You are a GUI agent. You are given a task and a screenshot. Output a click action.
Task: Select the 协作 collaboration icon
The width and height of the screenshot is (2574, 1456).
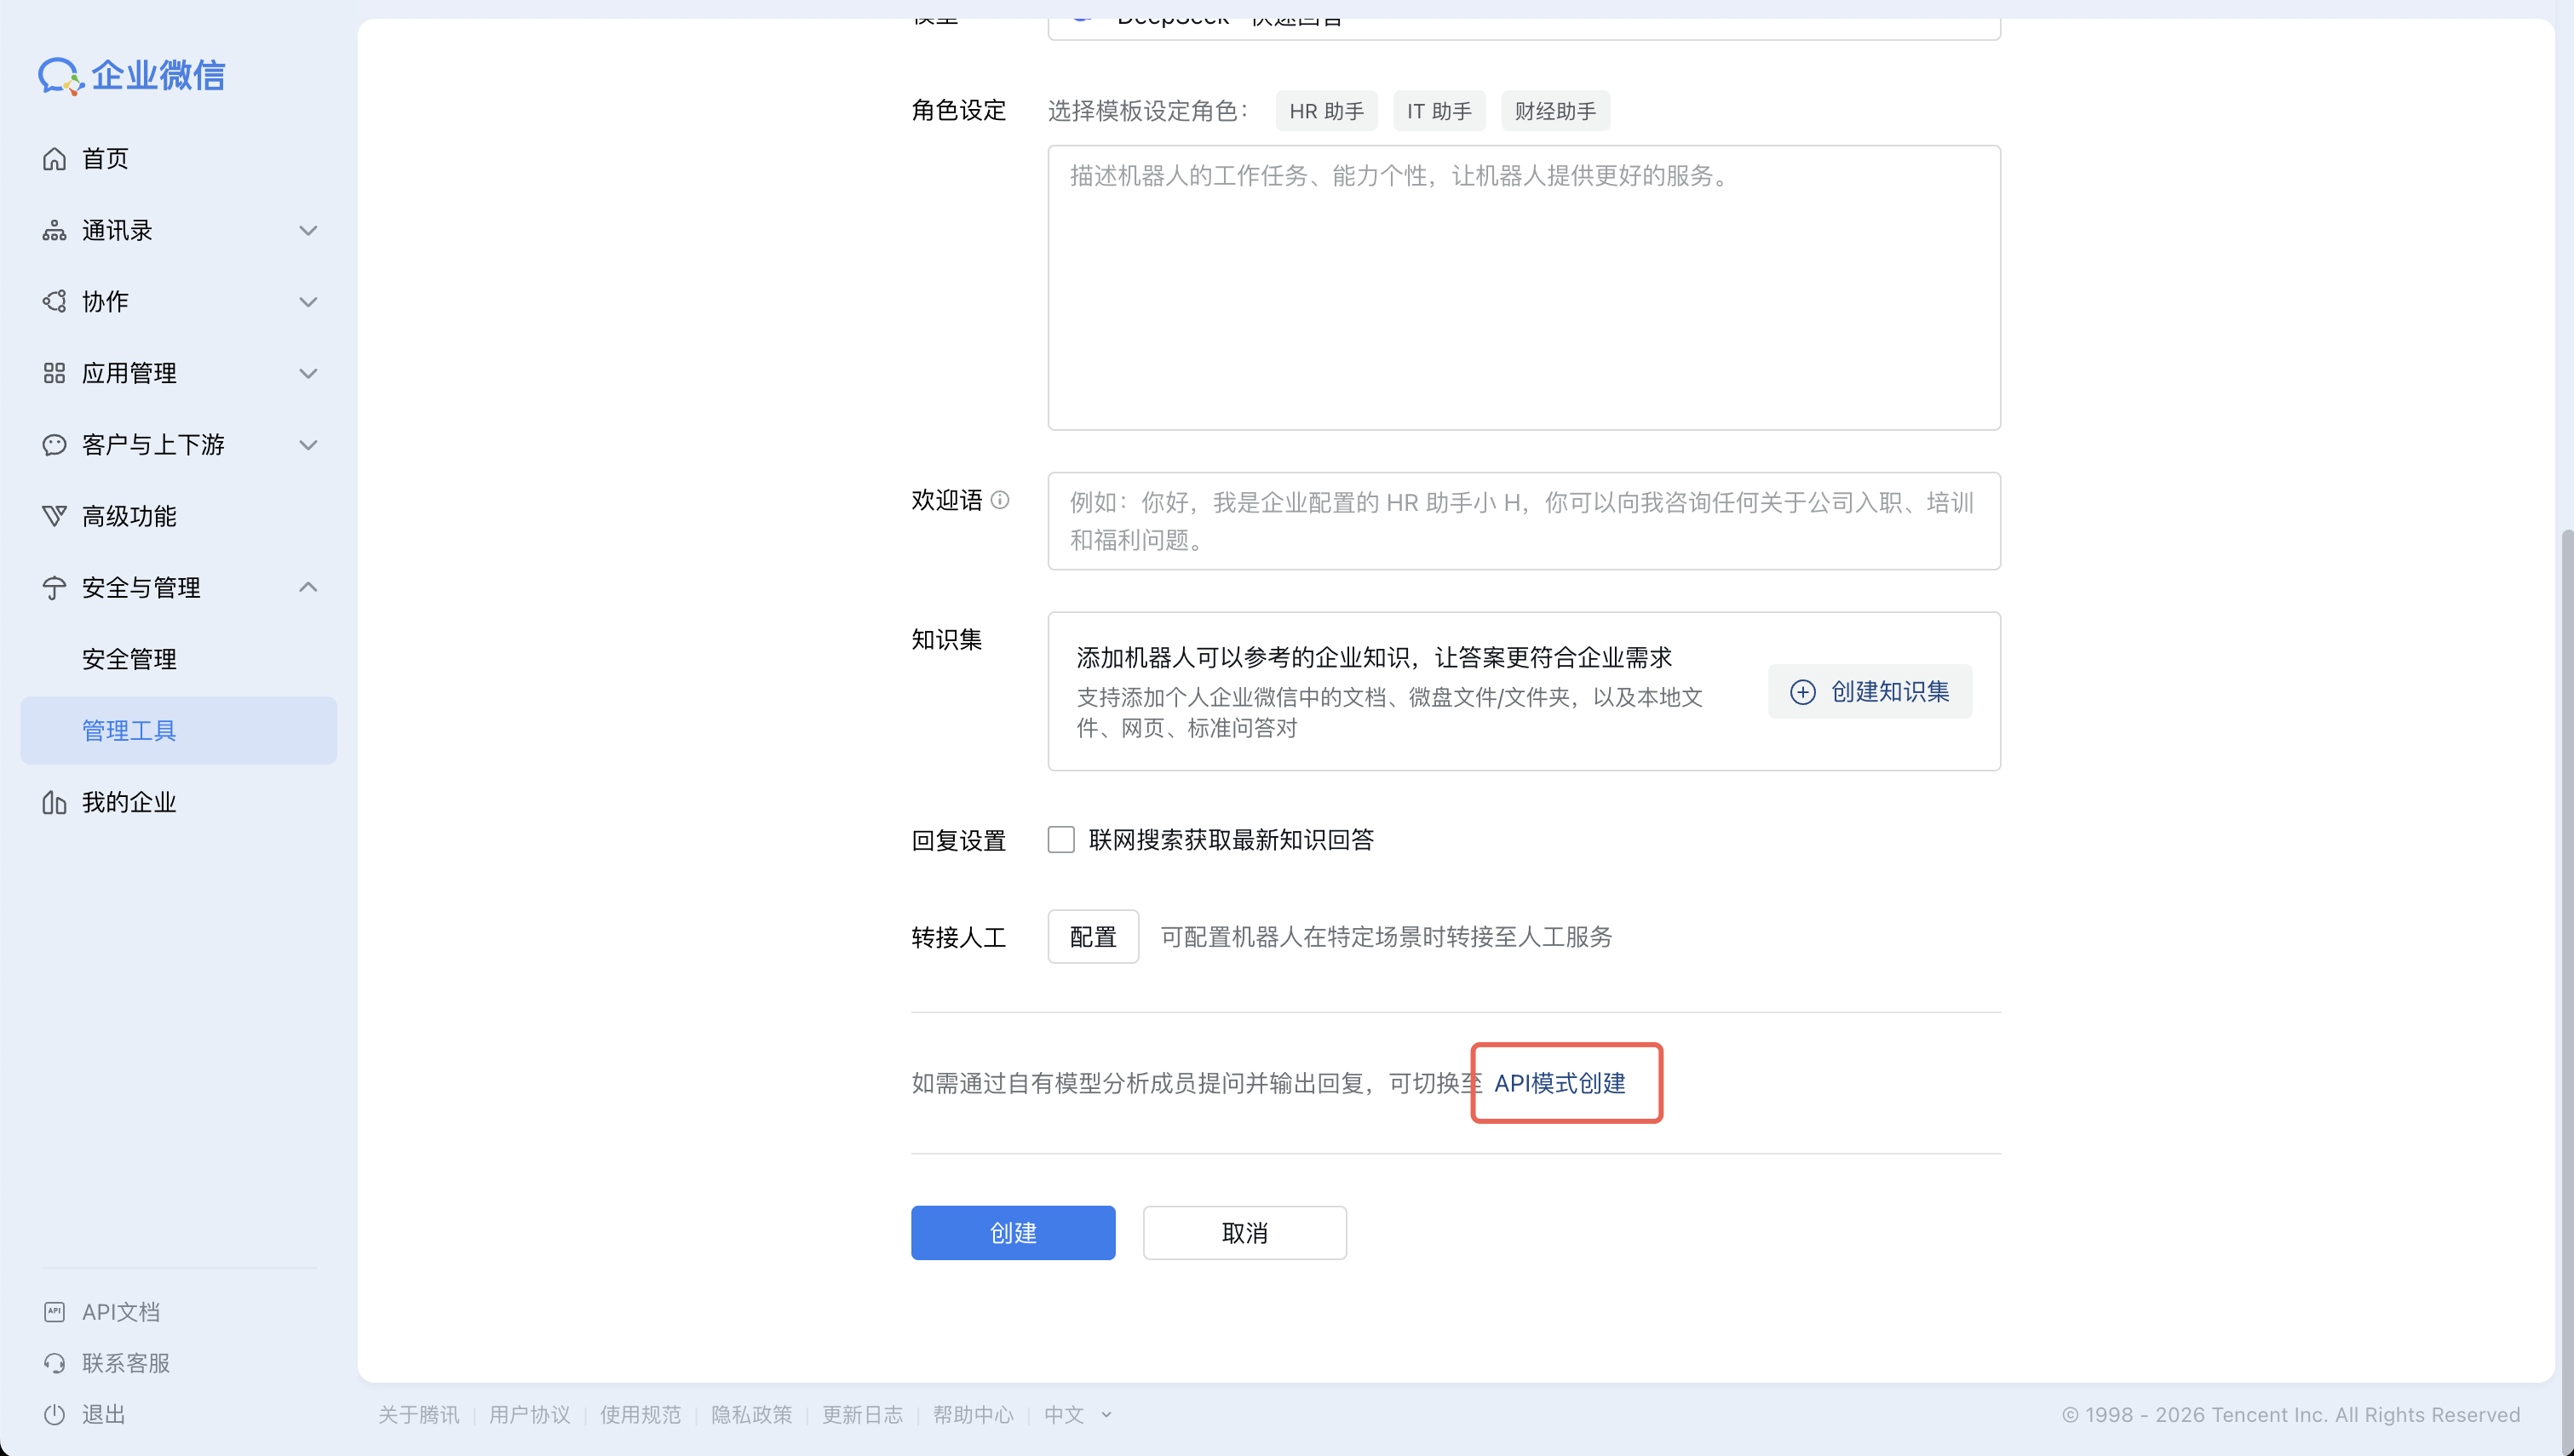pyautogui.click(x=55, y=301)
